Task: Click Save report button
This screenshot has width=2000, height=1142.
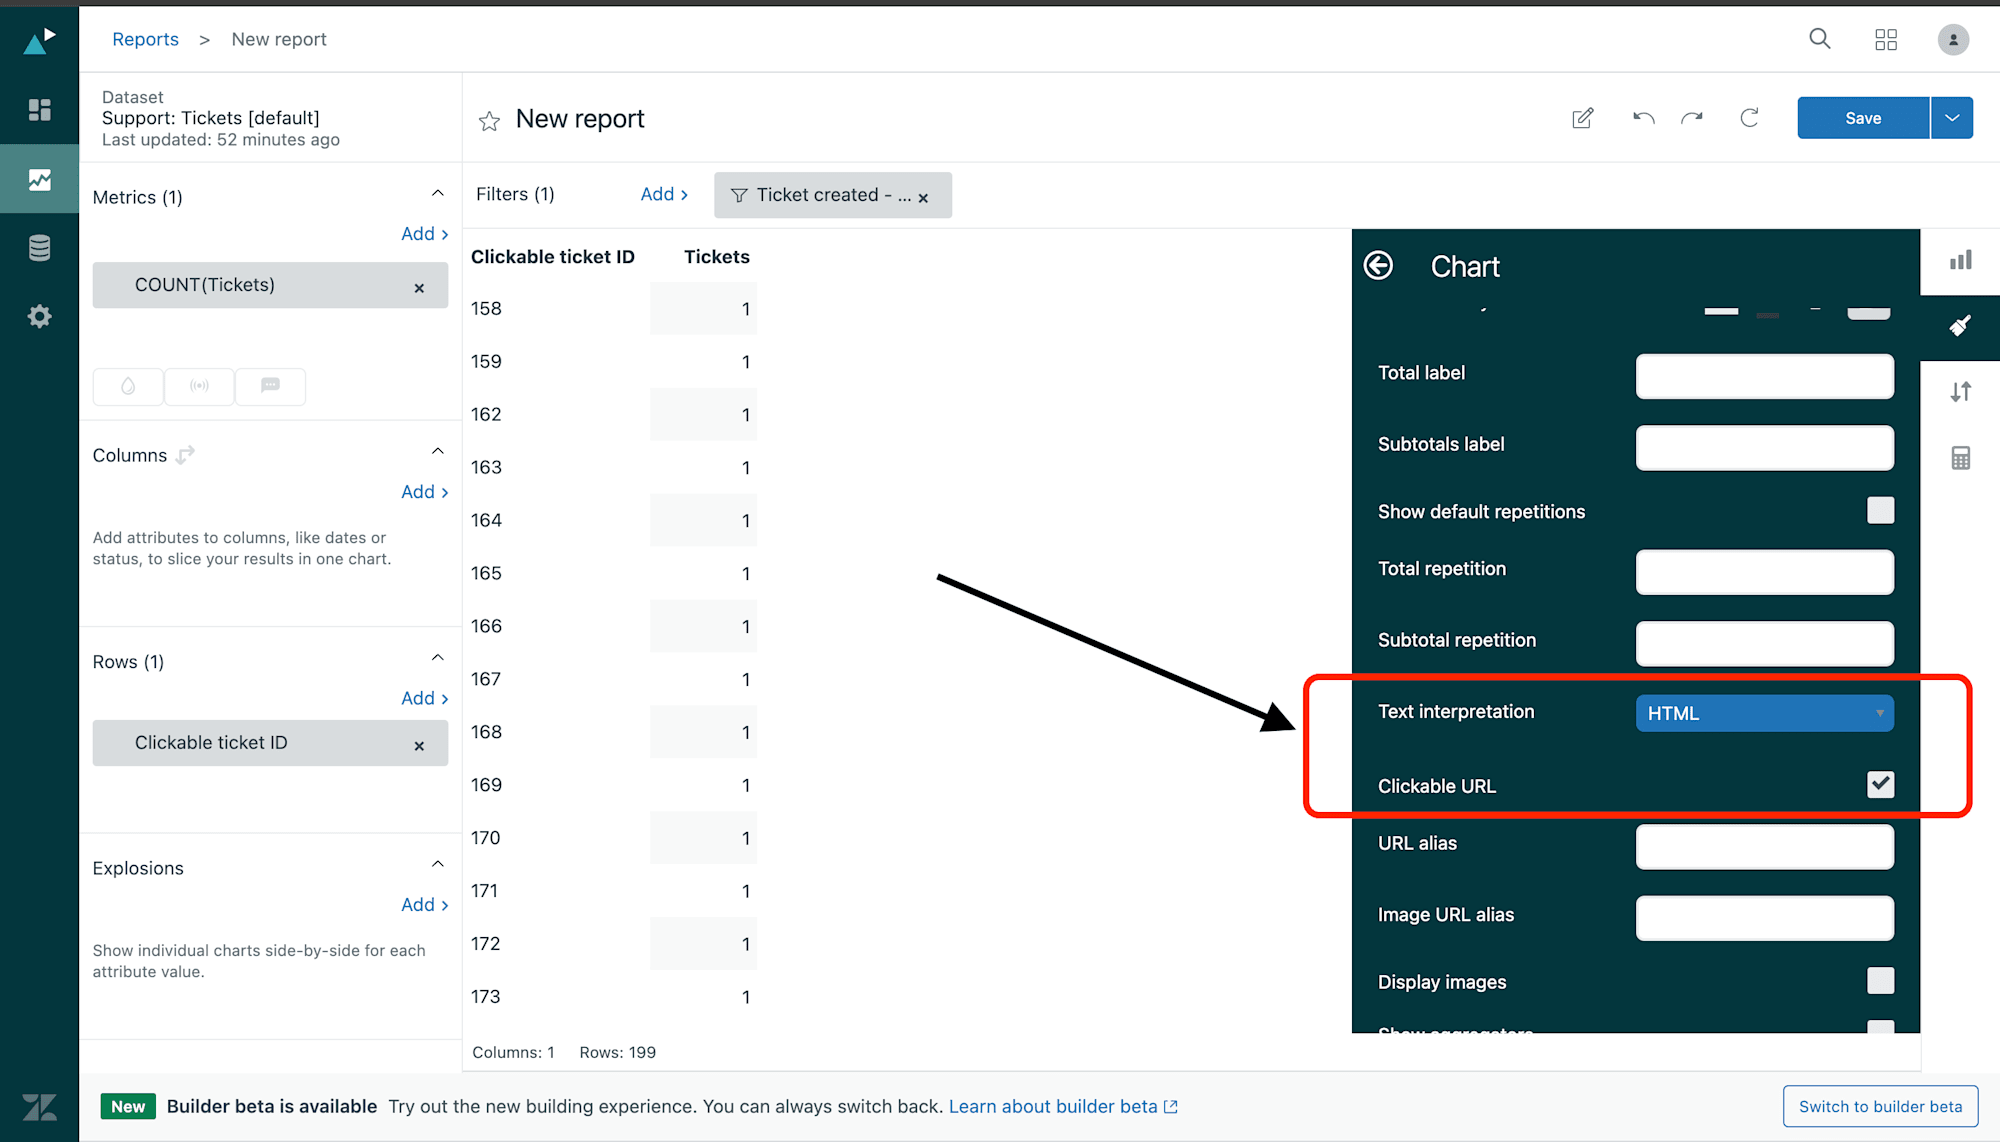Action: click(x=1863, y=118)
